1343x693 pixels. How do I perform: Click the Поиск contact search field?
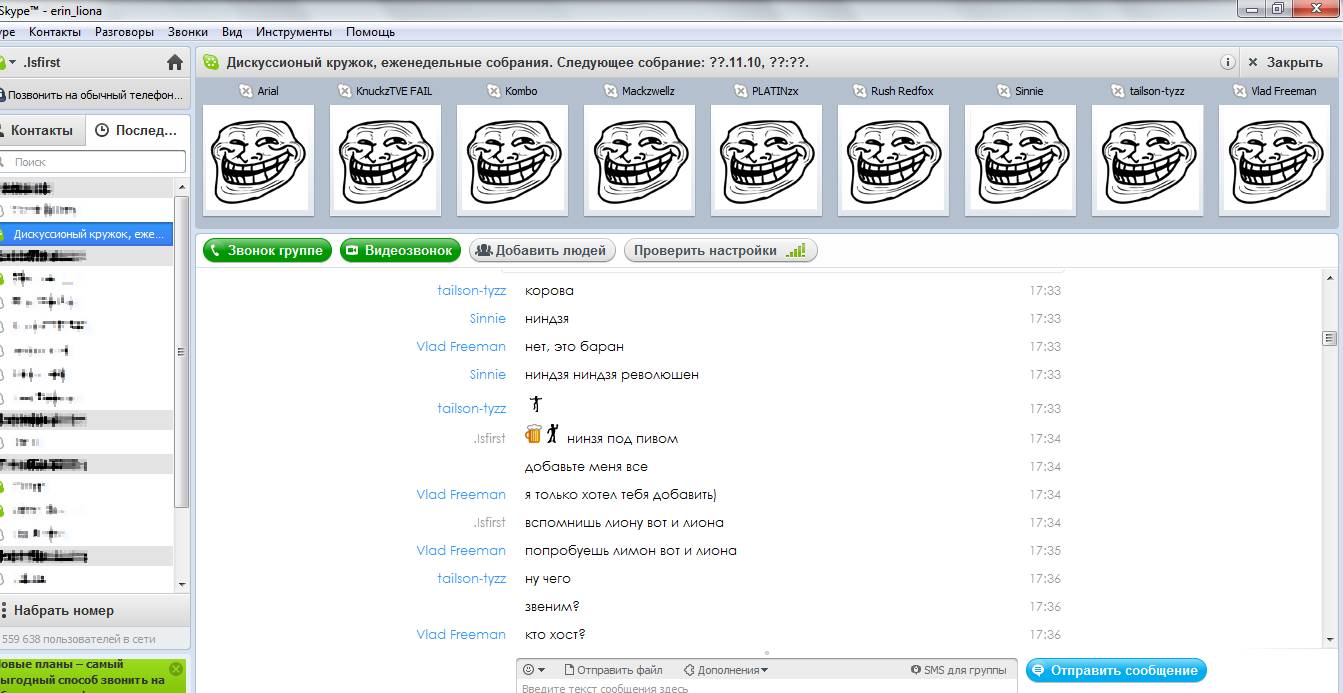tap(93, 161)
